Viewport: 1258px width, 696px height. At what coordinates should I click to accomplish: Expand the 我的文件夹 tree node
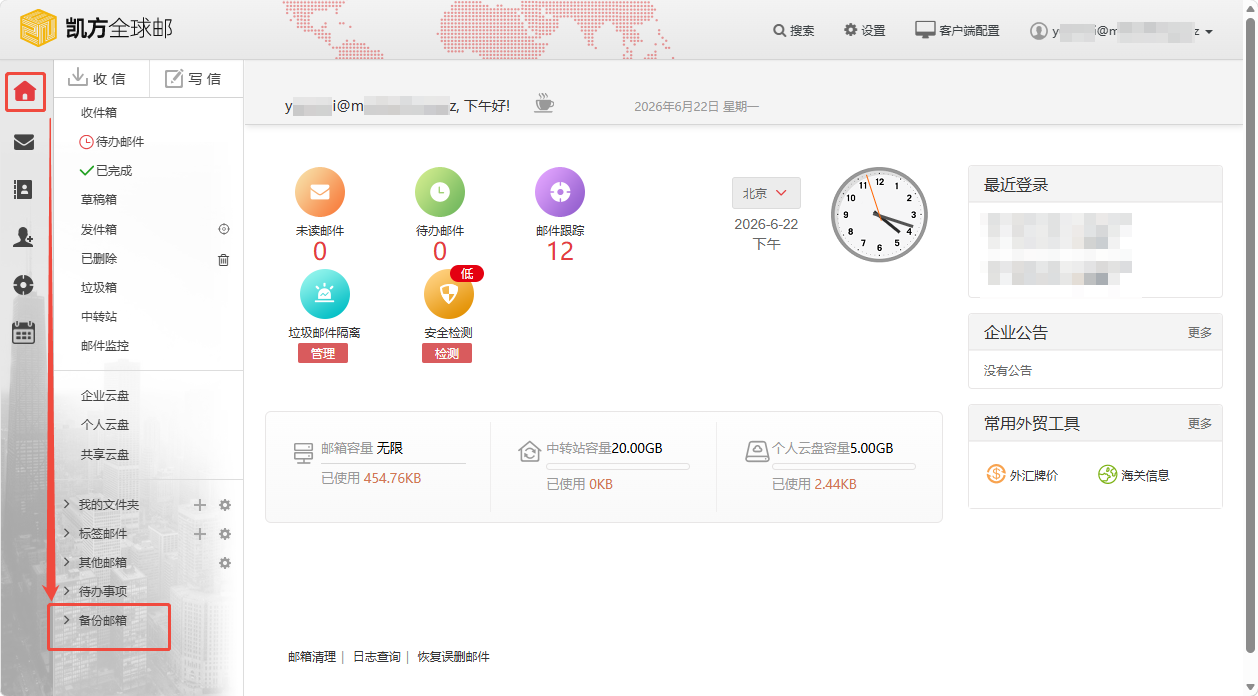click(x=66, y=505)
